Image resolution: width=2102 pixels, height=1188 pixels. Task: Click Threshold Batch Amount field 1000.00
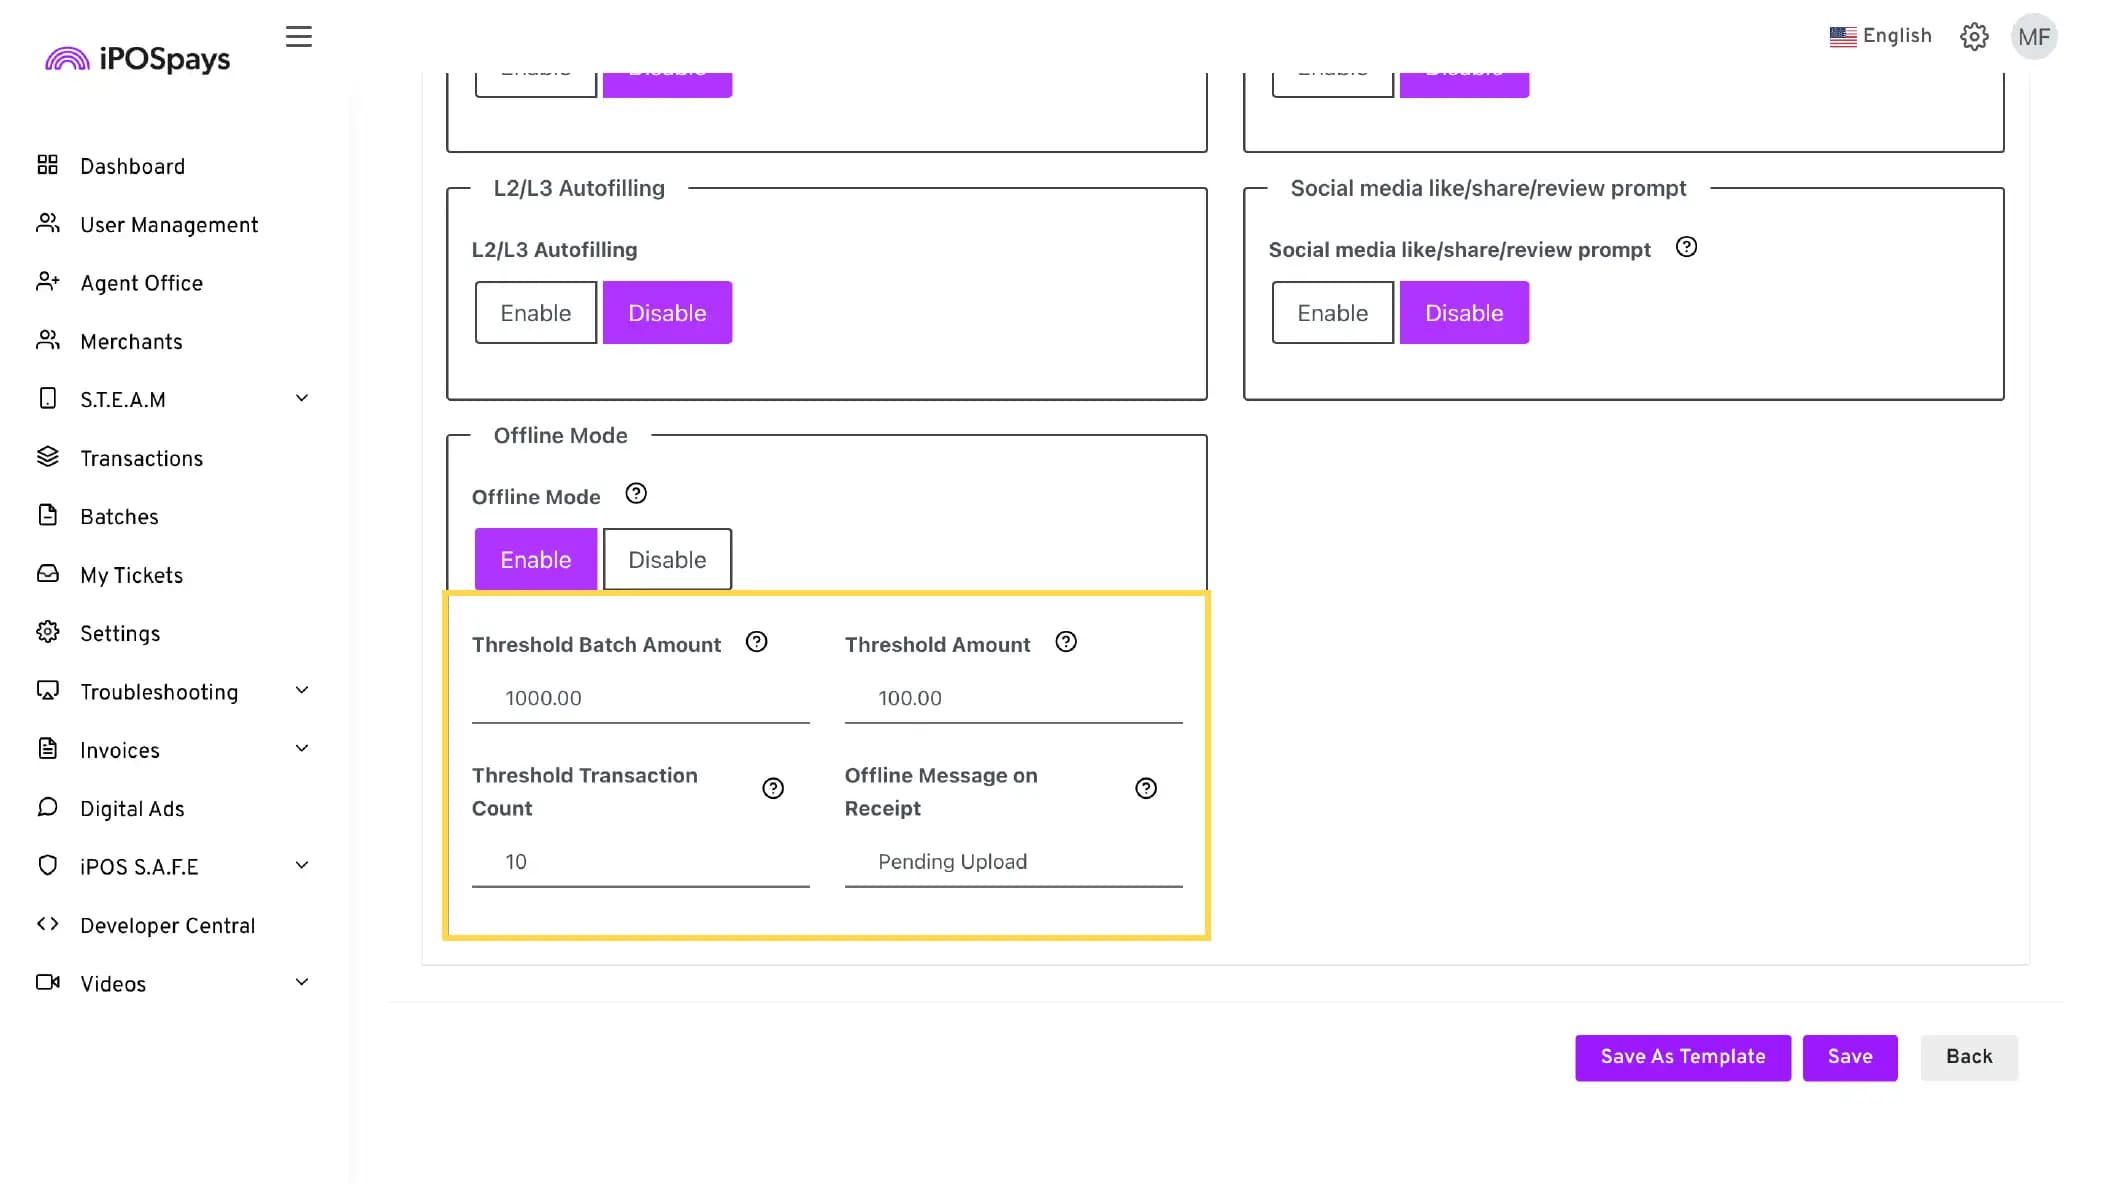[x=640, y=698]
